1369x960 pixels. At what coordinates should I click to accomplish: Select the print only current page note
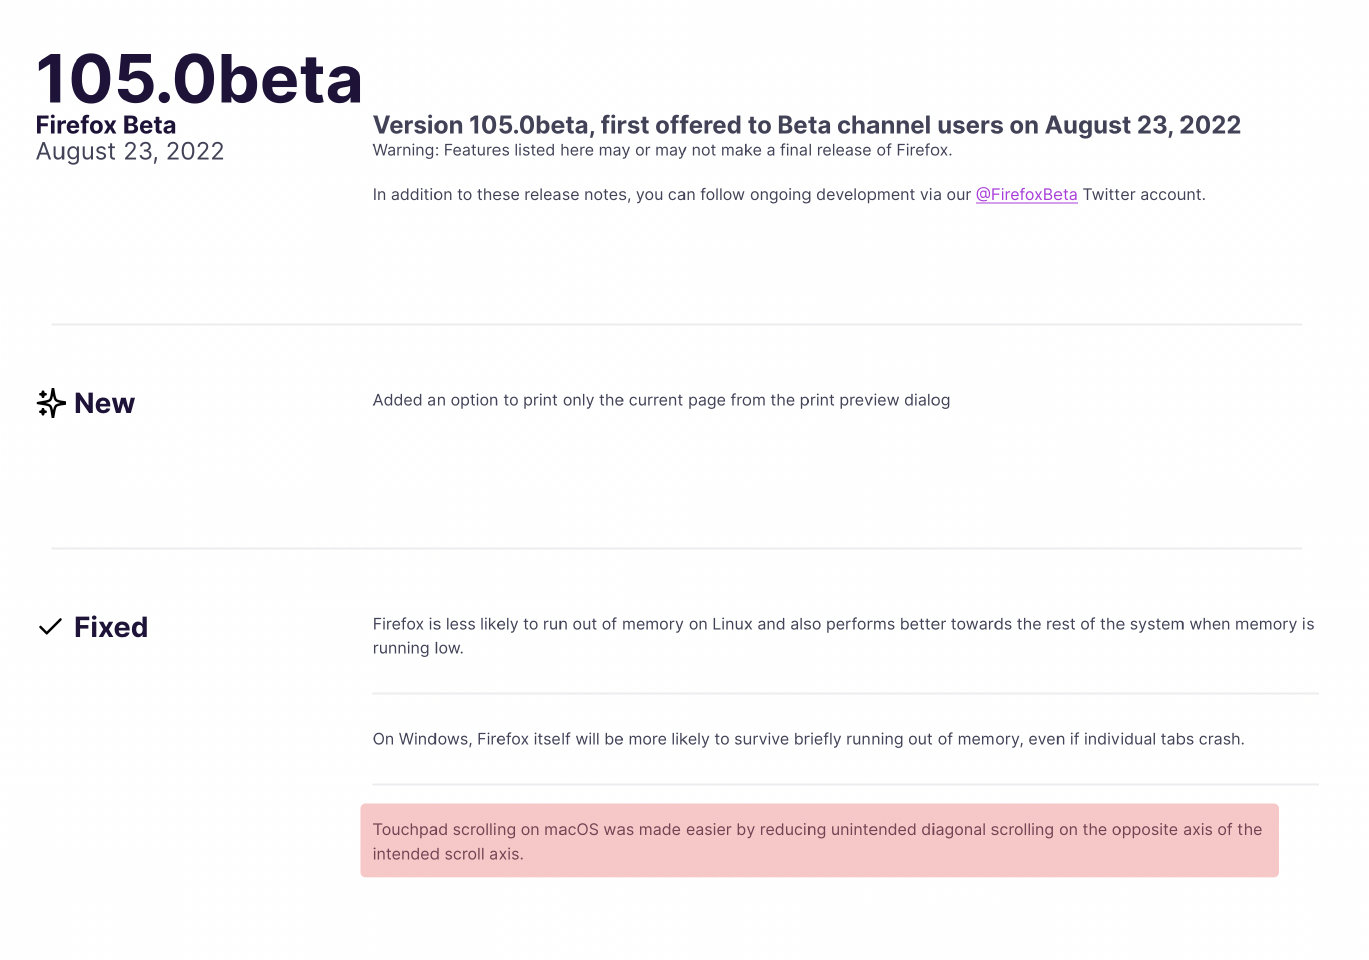661,400
